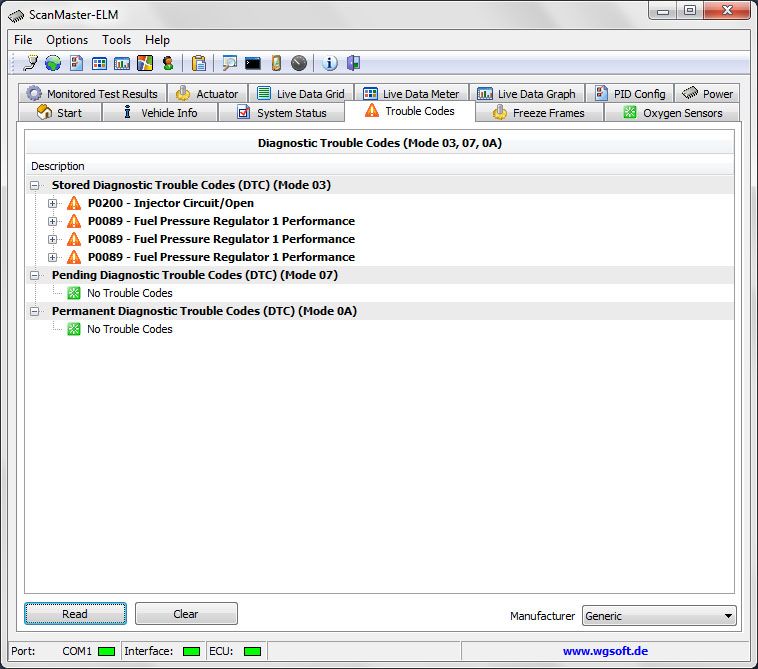Screen dimensions: 758x669
Task: Open the Options menu
Action: (67, 40)
